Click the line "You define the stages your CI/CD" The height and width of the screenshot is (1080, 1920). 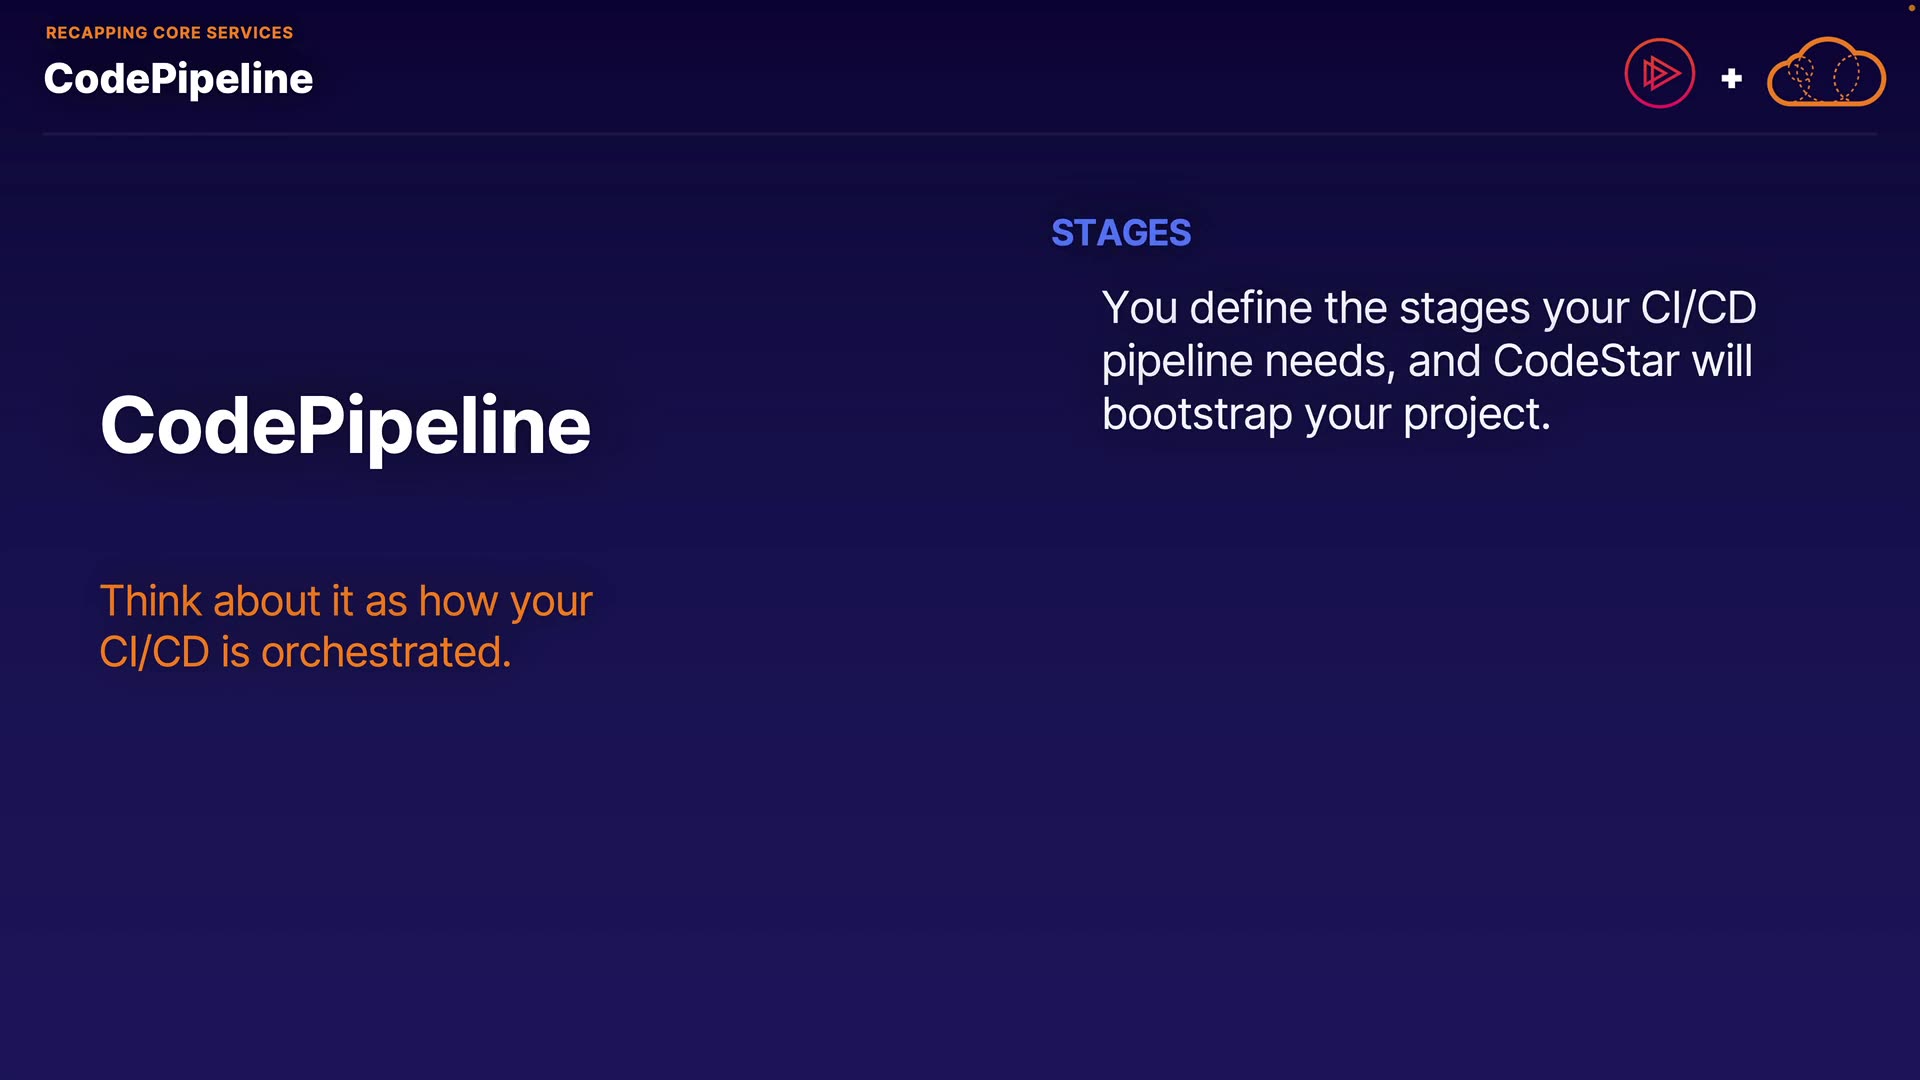pos(1428,308)
